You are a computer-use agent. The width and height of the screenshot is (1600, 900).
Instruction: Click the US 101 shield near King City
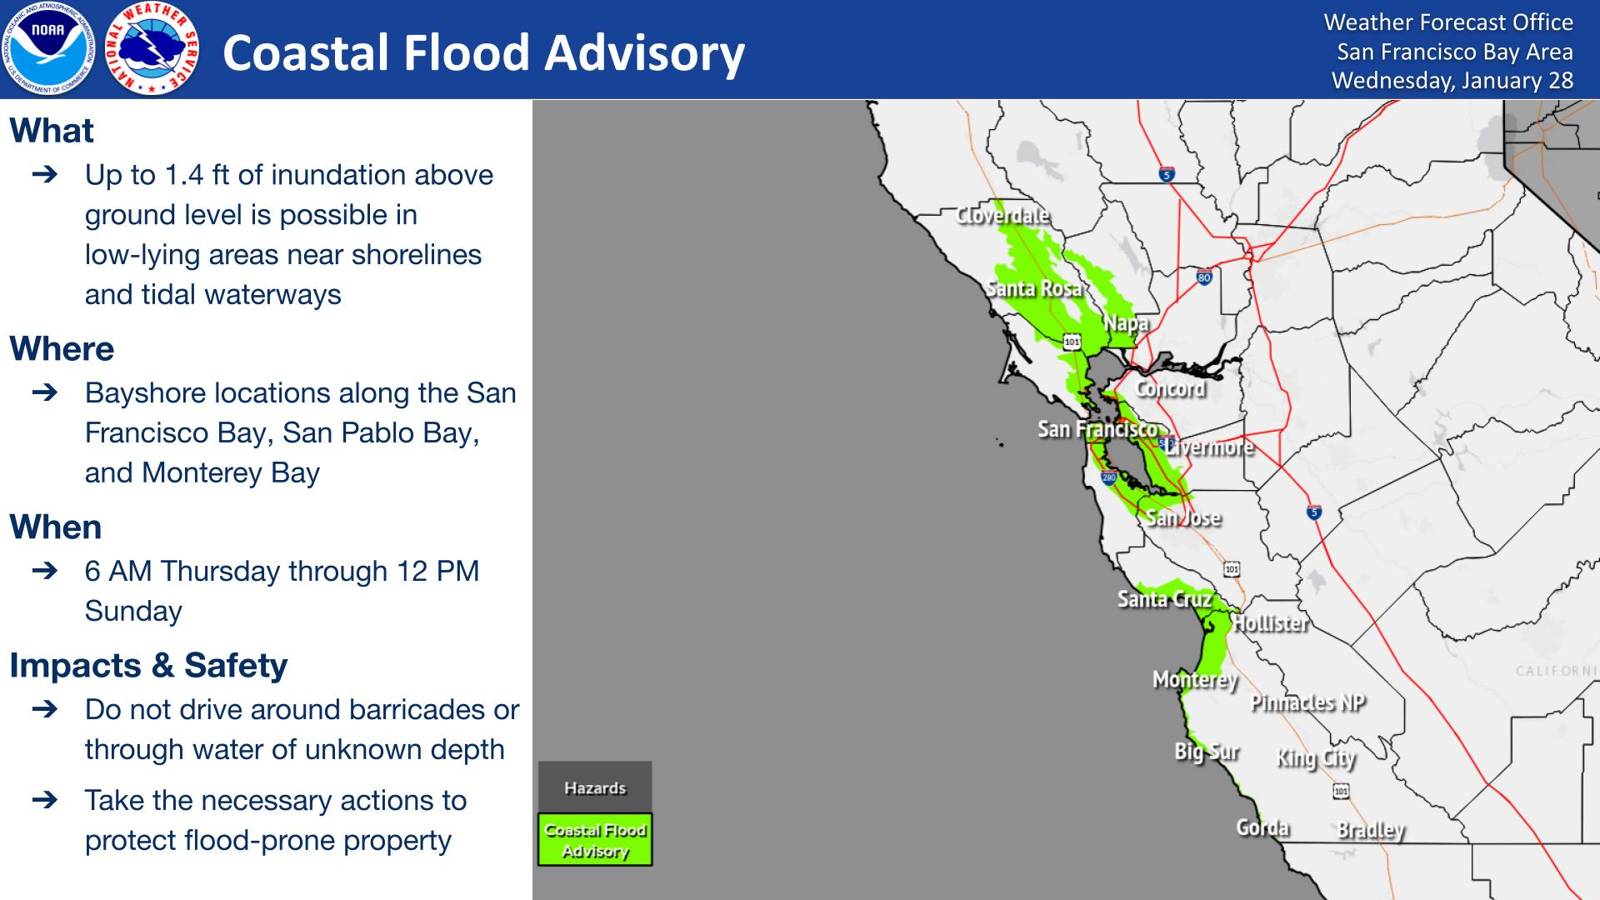pos(1341,791)
